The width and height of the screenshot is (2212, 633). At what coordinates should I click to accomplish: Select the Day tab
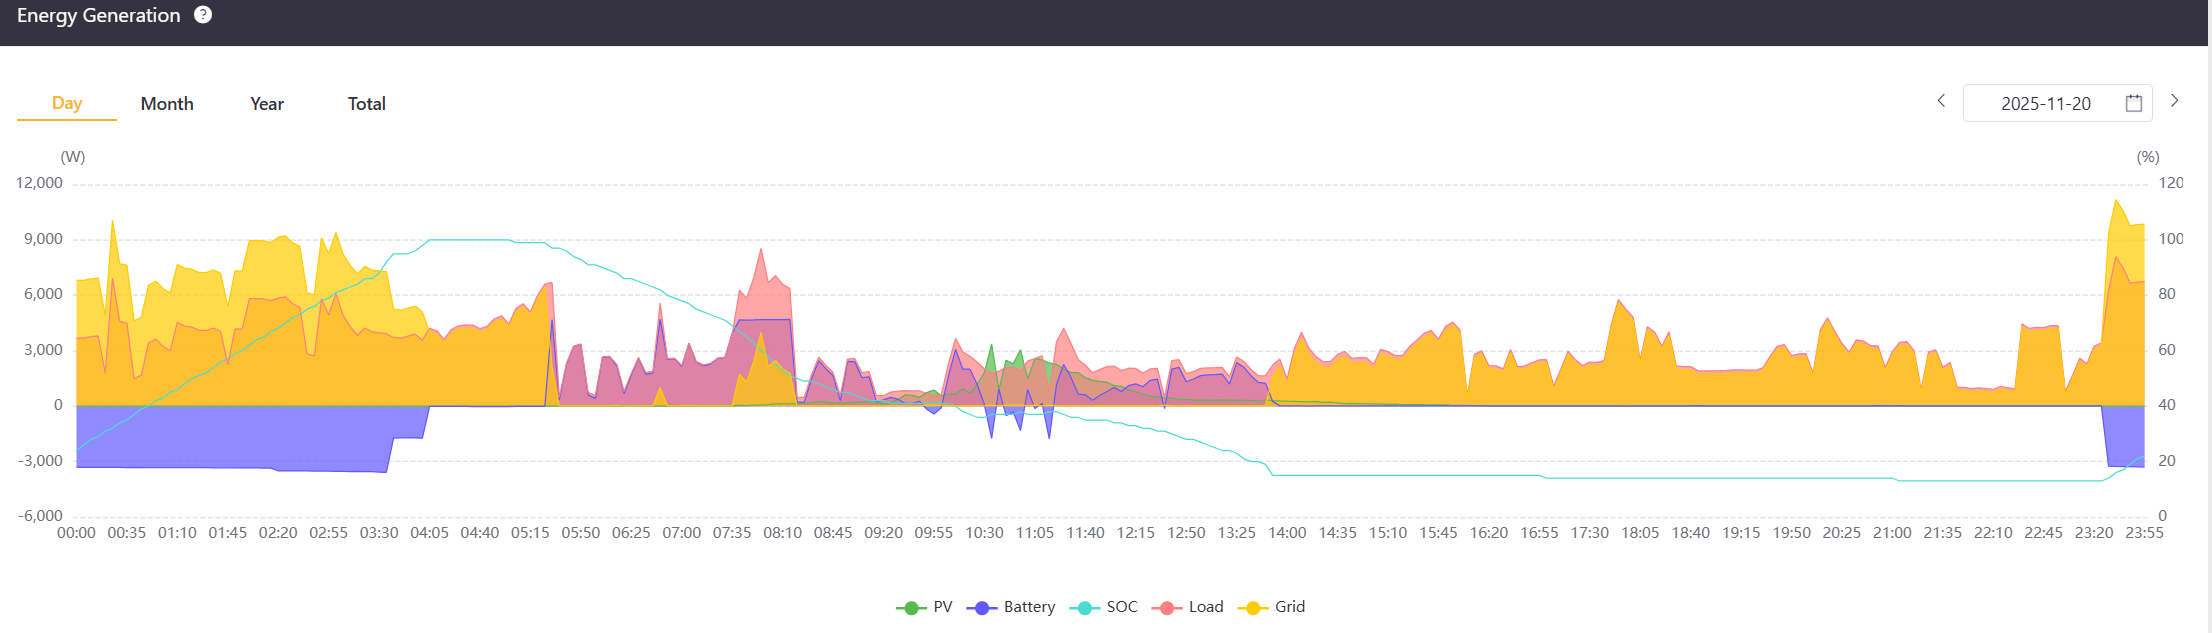tap(67, 103)
